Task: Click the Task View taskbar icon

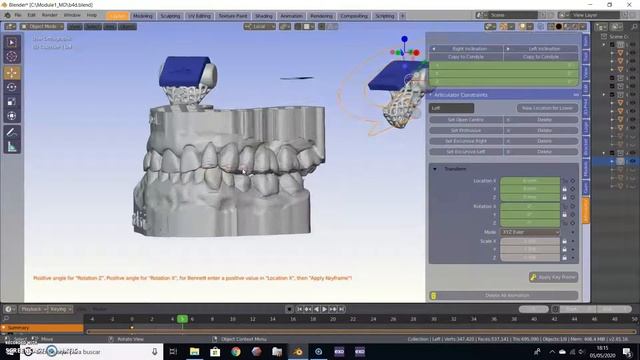Action: pos(173,351)
